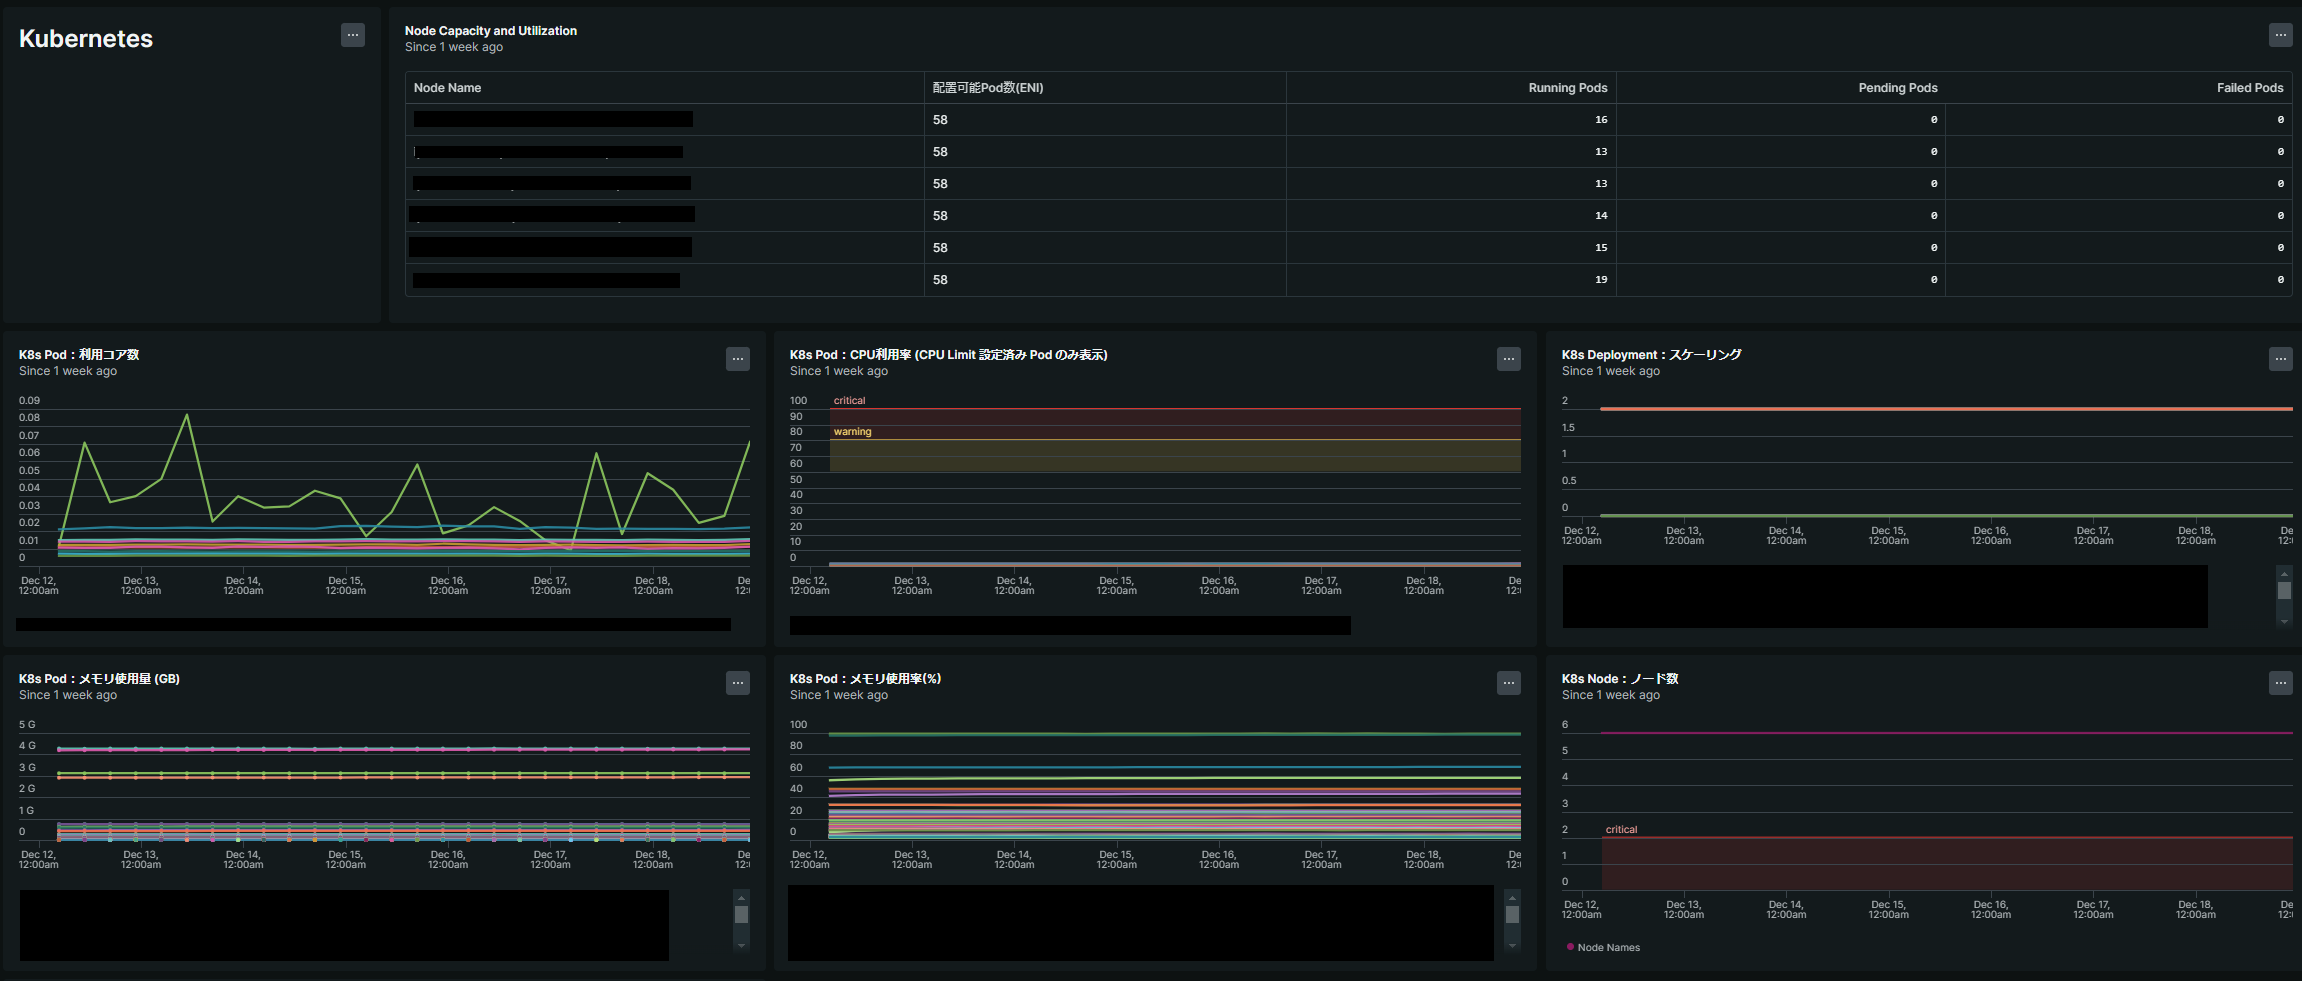Click the critical threshold label in ノード数 chart
The width and height of the screenshot is (2302, 981).
[1621, 830]
